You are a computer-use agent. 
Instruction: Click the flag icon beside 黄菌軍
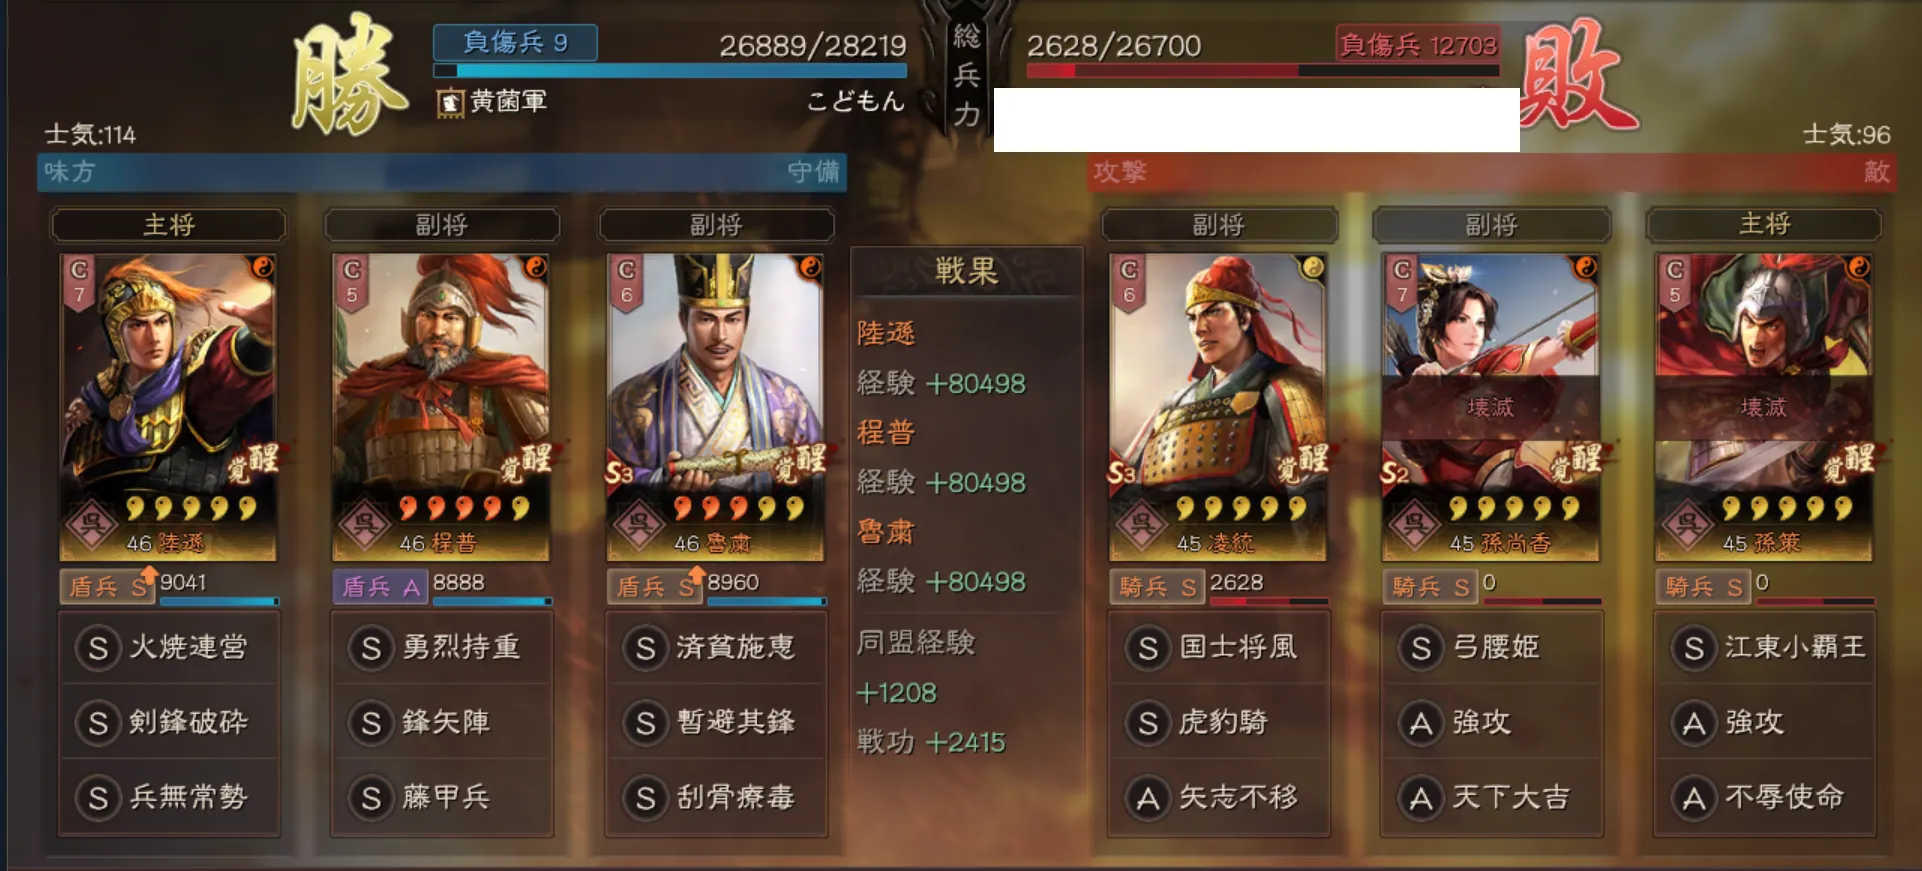(451, 102)
